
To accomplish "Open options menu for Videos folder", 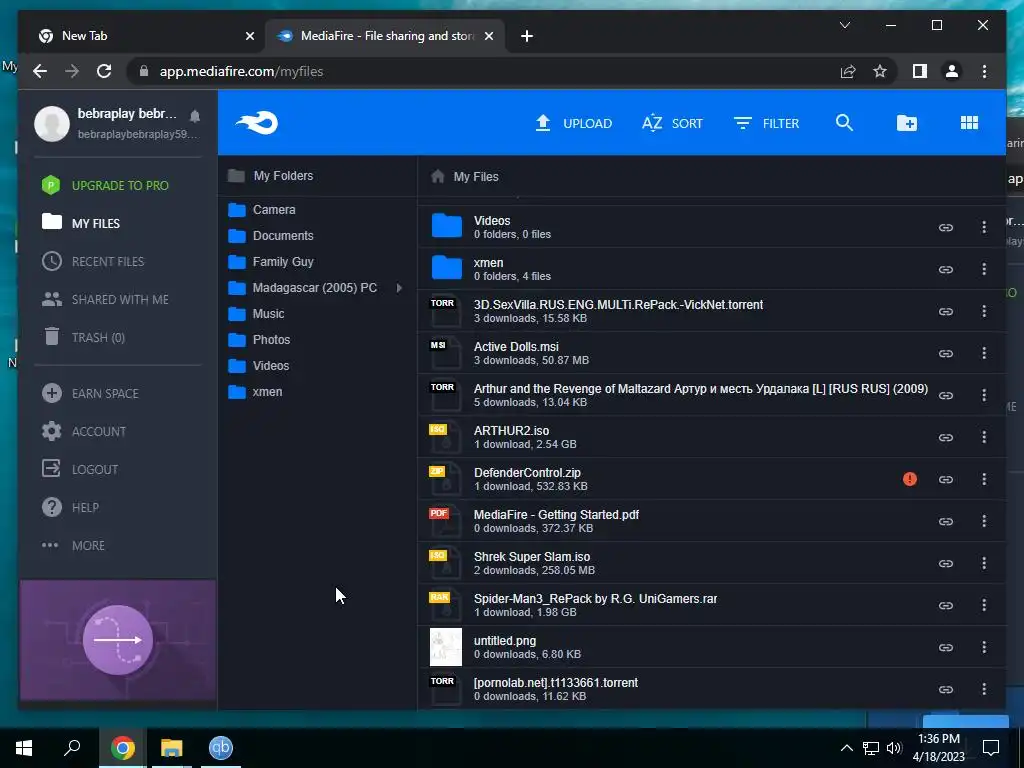I will pos(984,227).
